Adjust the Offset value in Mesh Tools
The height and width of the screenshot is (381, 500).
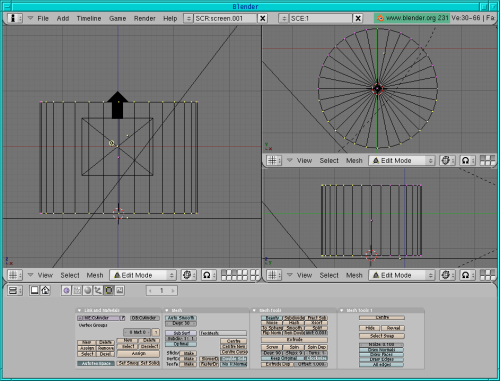(311, 365)
